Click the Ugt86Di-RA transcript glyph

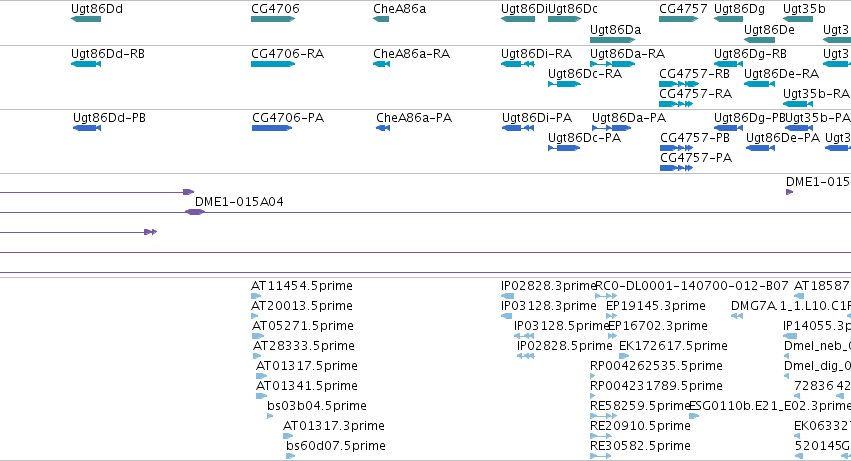coord(518,64)
